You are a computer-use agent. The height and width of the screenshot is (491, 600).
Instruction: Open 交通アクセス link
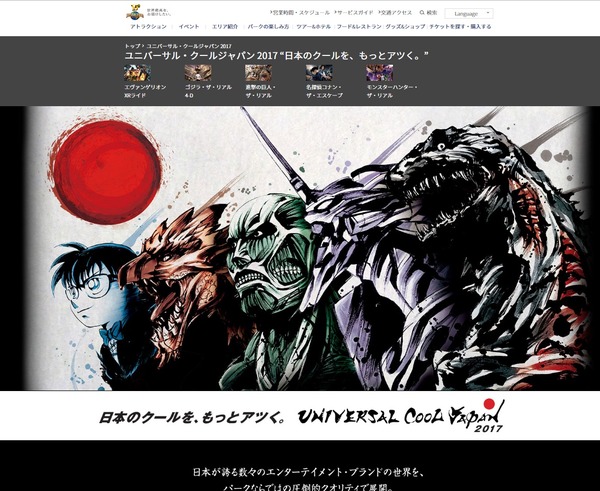pyautogui.click(x=395, y=13)
